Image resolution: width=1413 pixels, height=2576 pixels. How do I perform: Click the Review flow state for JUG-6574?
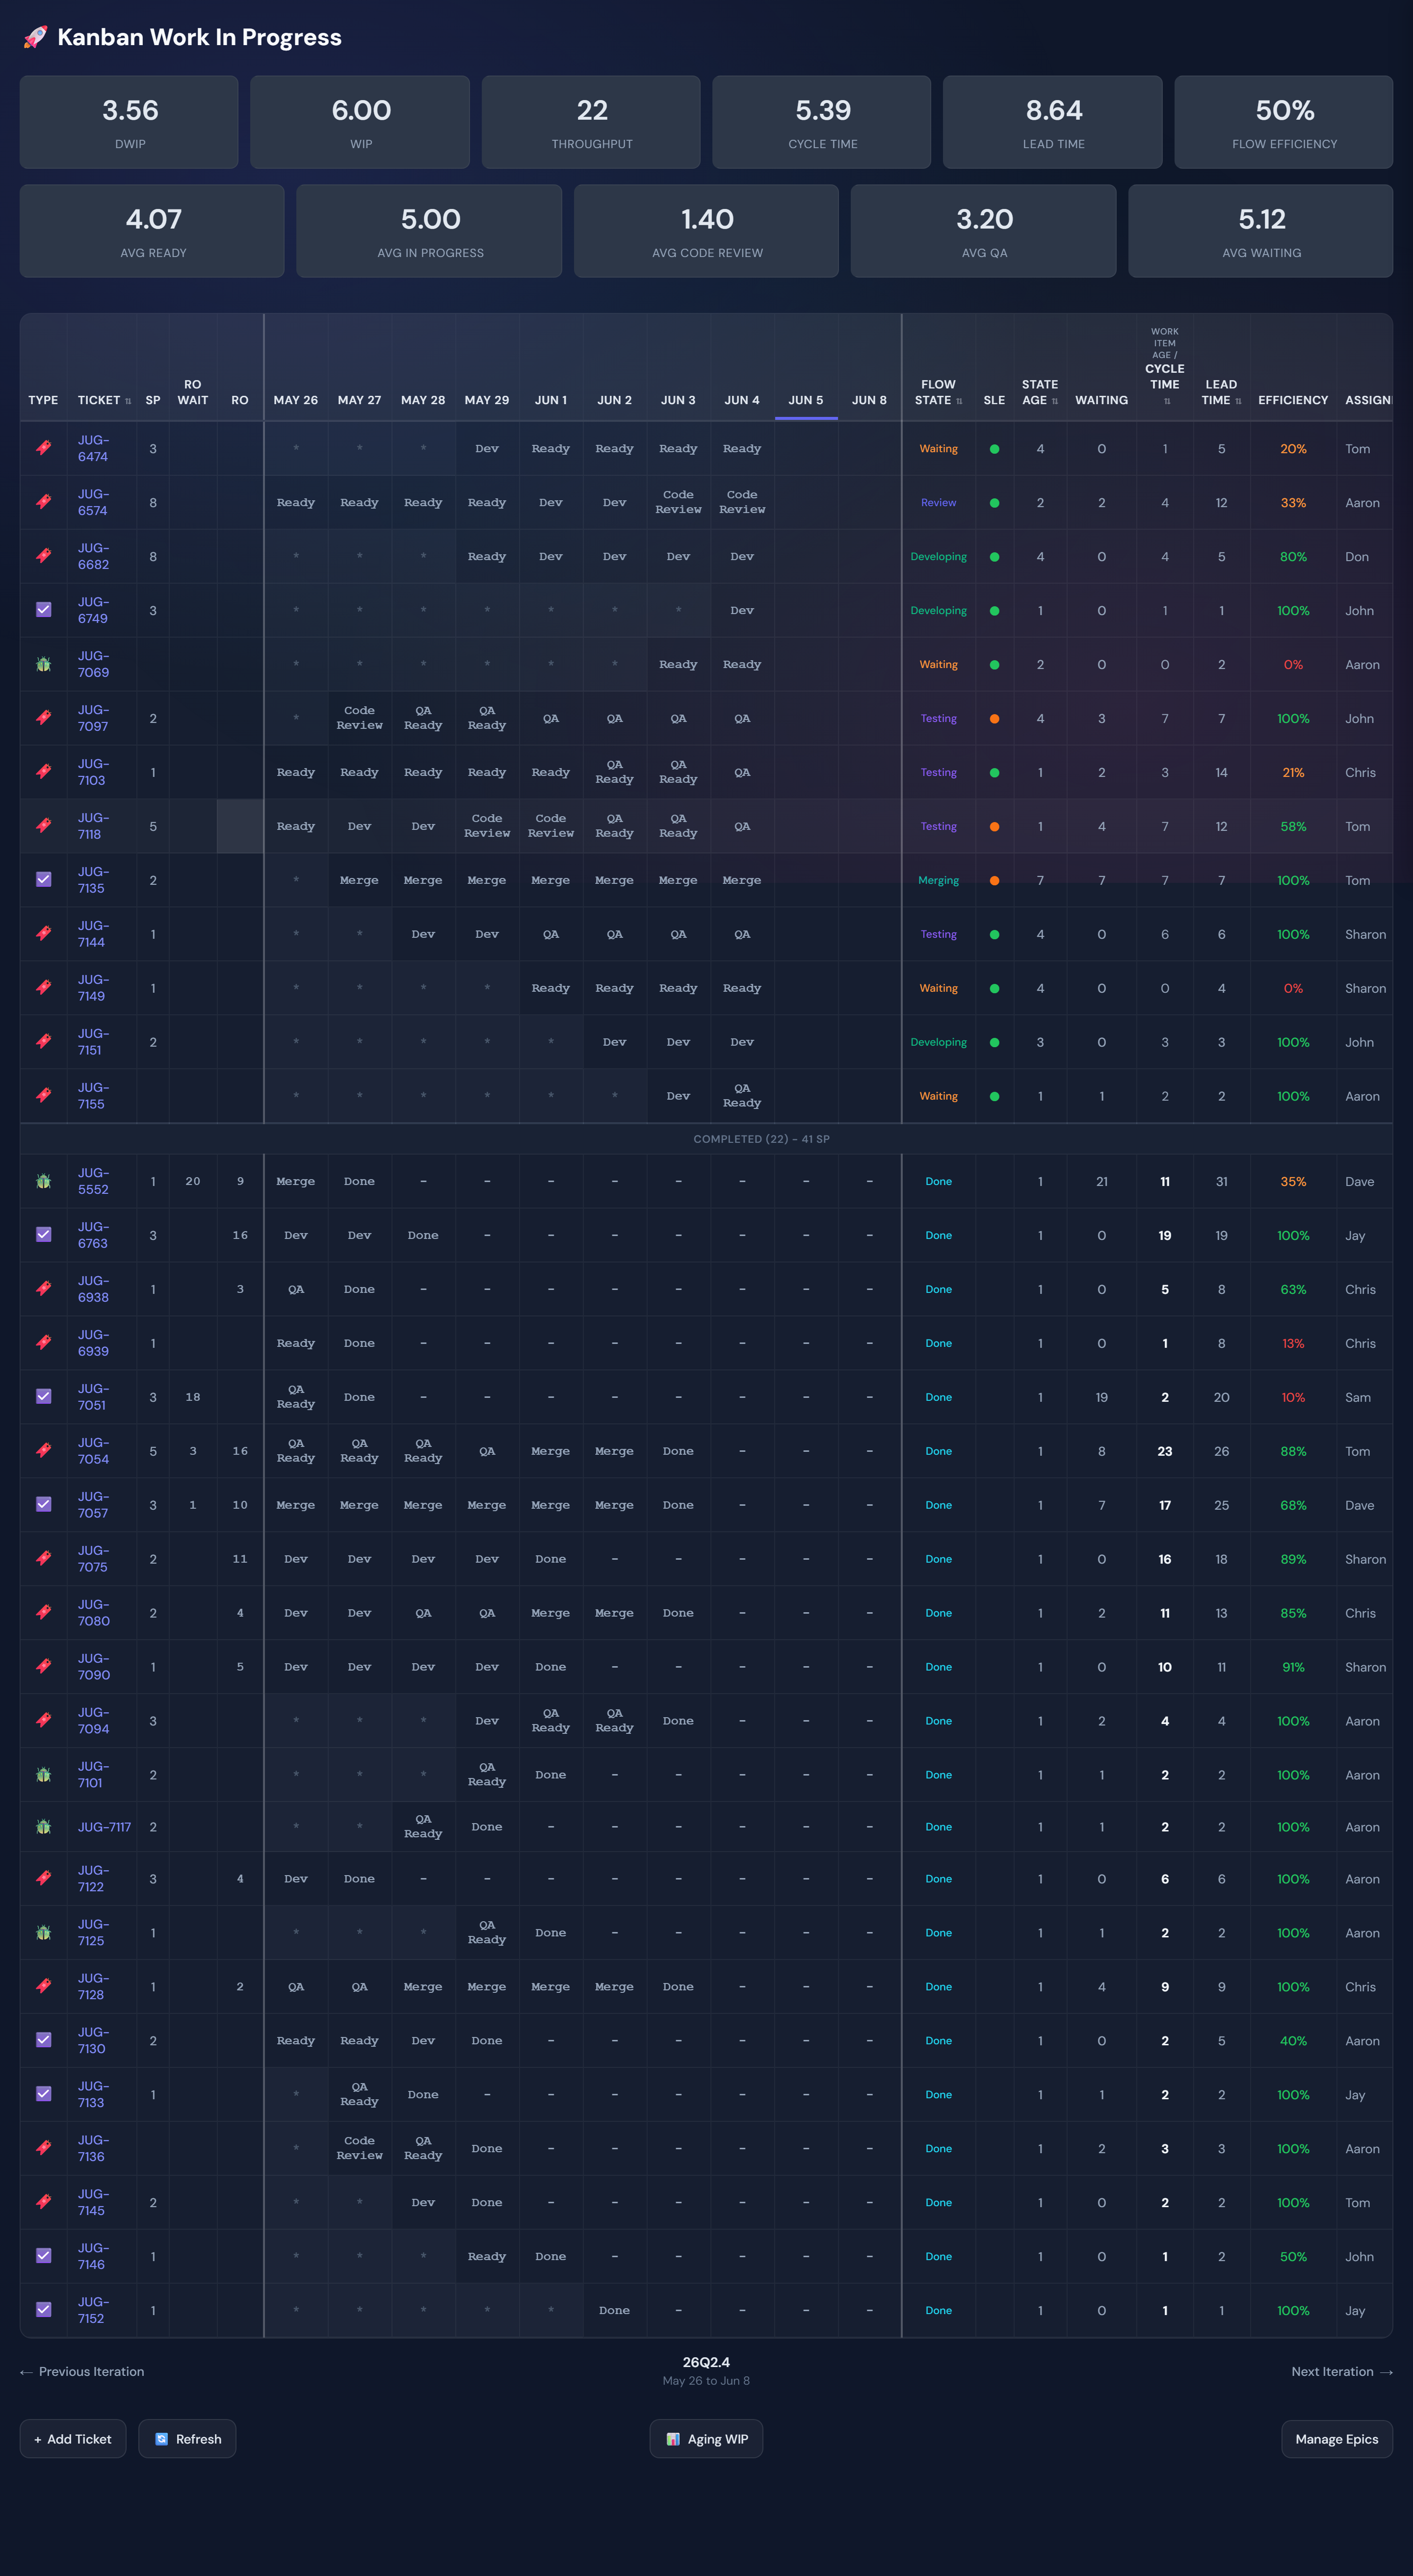point(938,503)
